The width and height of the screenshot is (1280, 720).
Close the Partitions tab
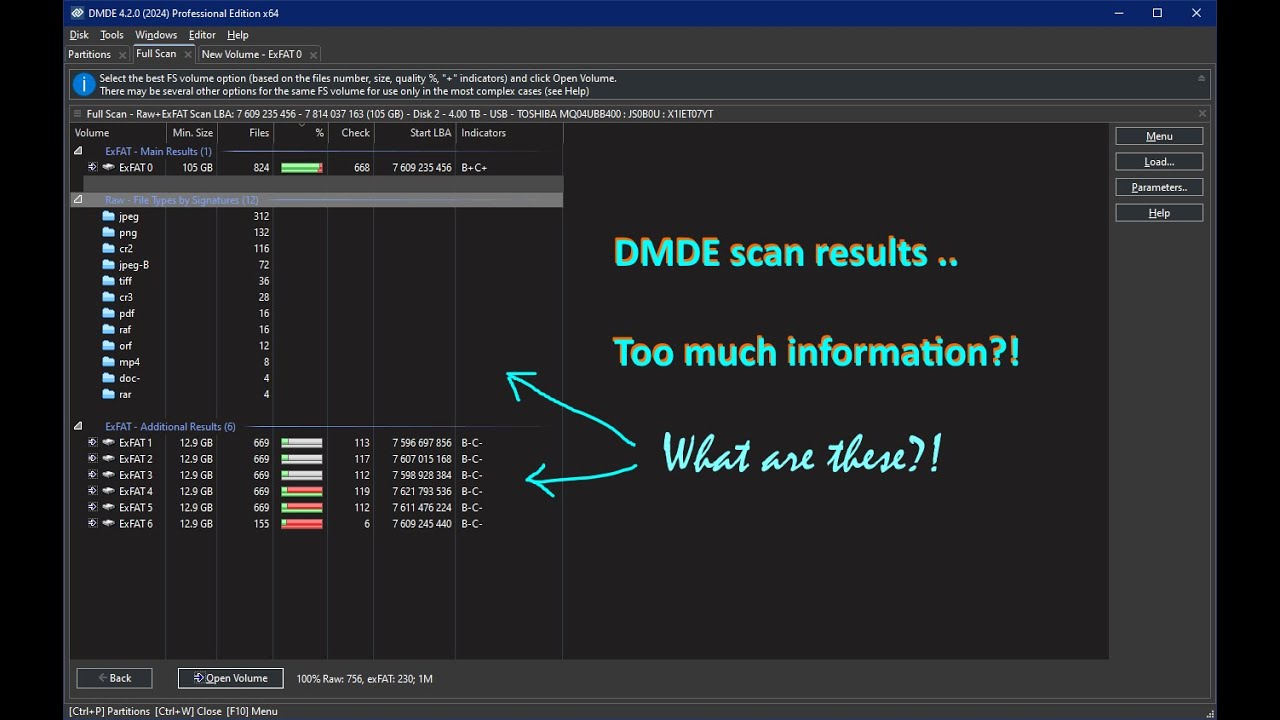click(122, 55)
